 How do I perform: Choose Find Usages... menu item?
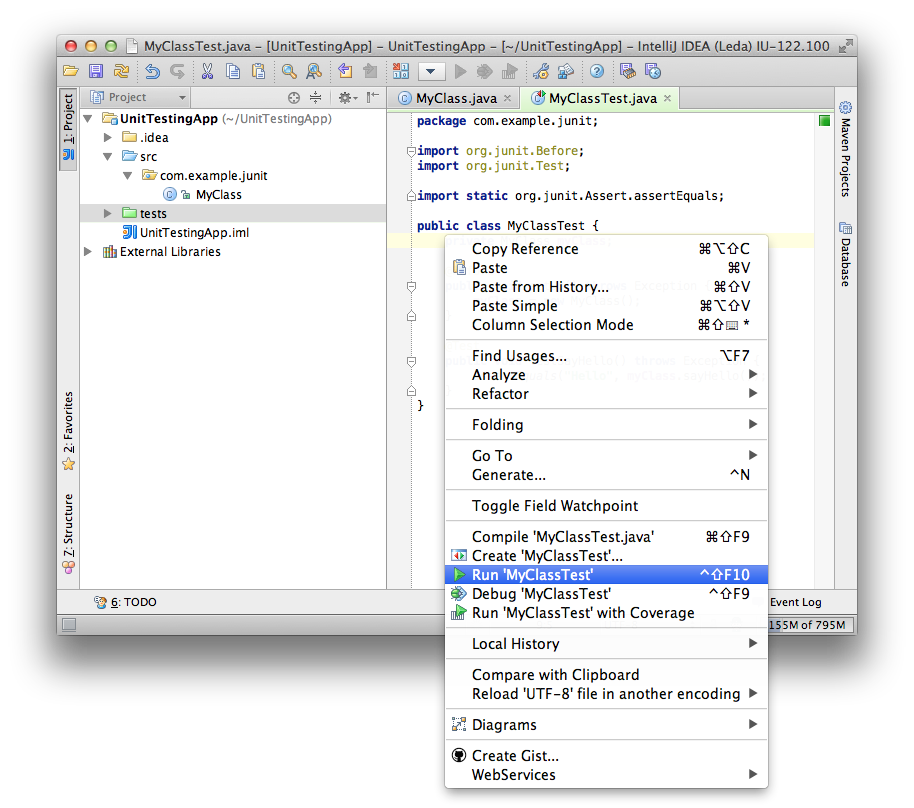[x=606, y=356]
